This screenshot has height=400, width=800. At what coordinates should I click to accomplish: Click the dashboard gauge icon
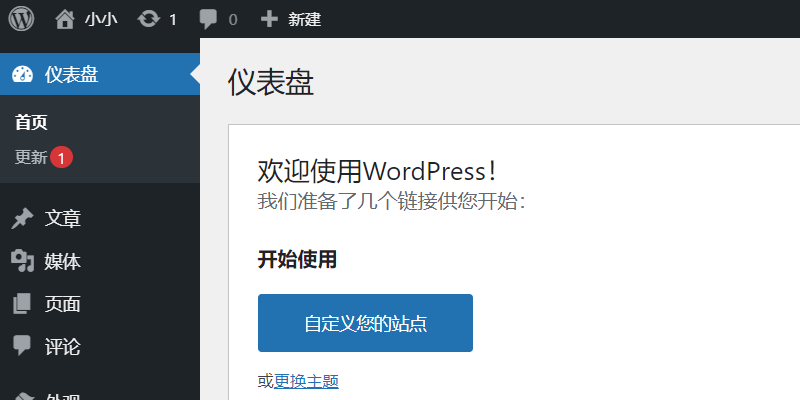pyautogui.click(x=22, y=74)
